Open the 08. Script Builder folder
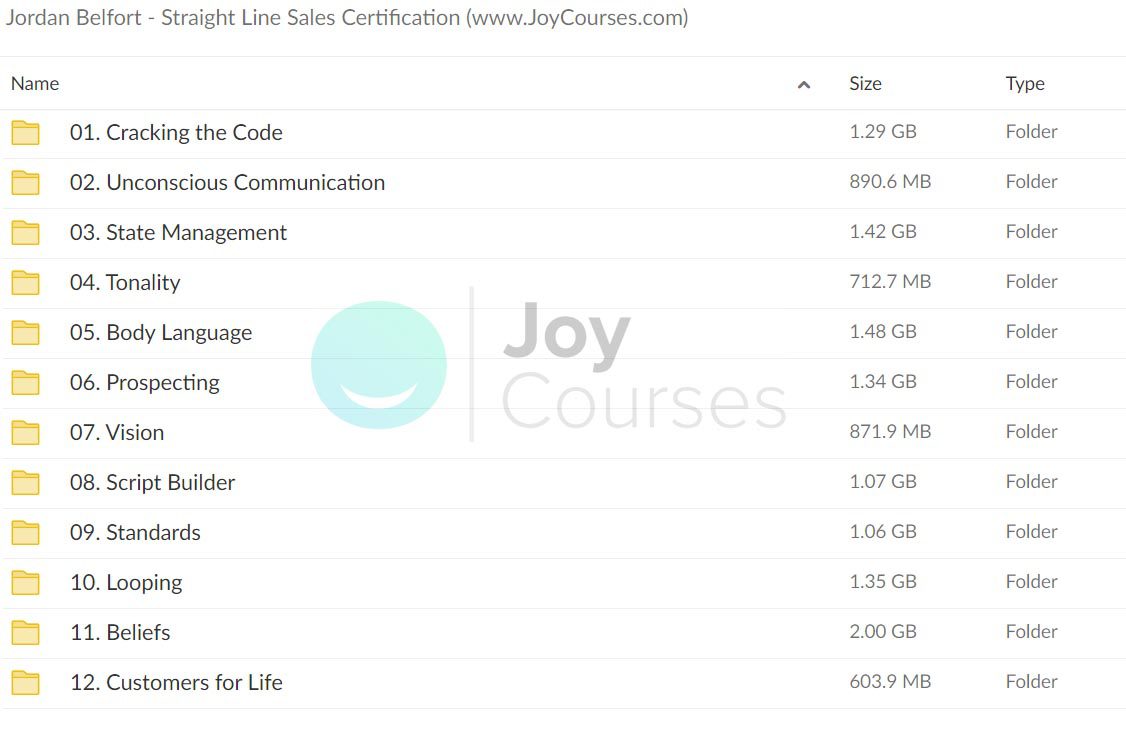This screenshot has width=1126, height=732. [152, 483]
